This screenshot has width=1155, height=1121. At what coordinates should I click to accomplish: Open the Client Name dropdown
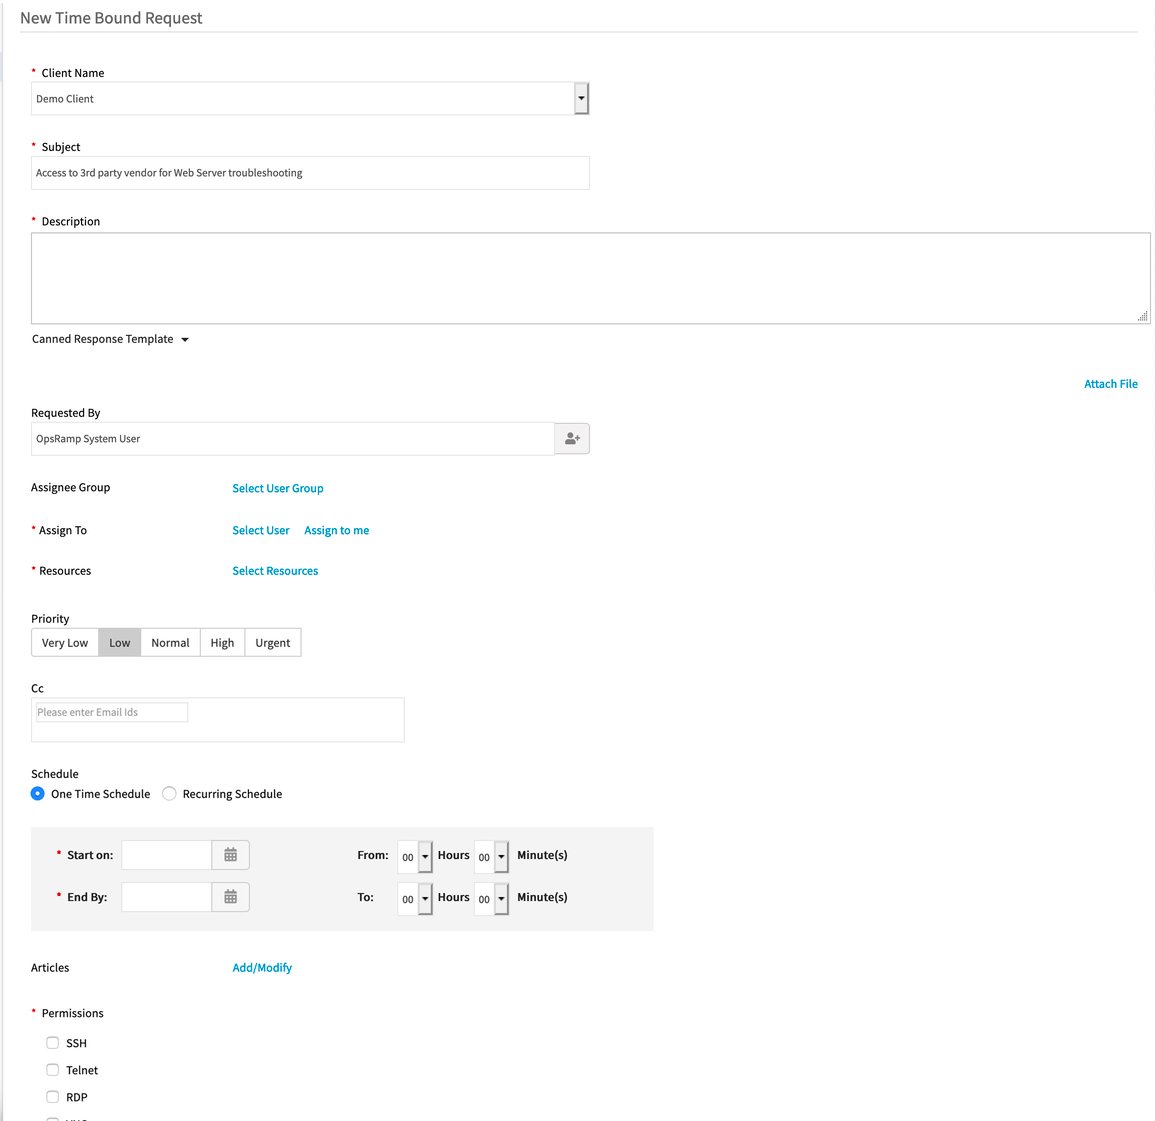(581, 98)
